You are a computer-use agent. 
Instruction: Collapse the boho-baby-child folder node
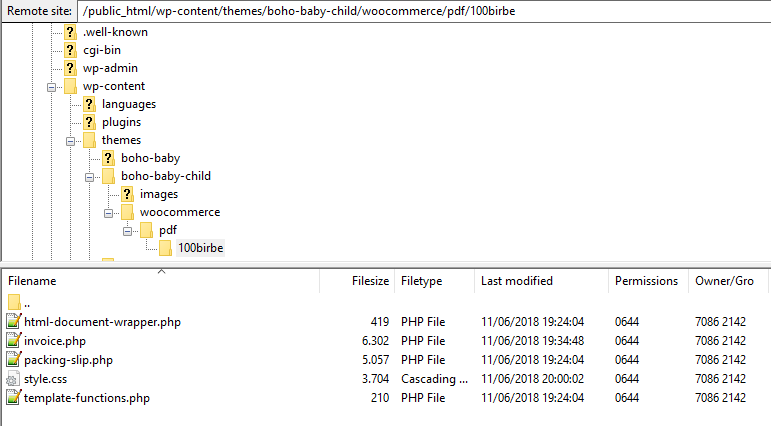(89, 178)
